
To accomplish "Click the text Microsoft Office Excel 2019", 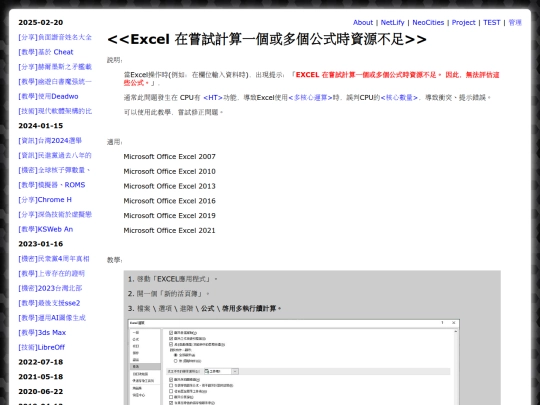I will click(169, 216).
